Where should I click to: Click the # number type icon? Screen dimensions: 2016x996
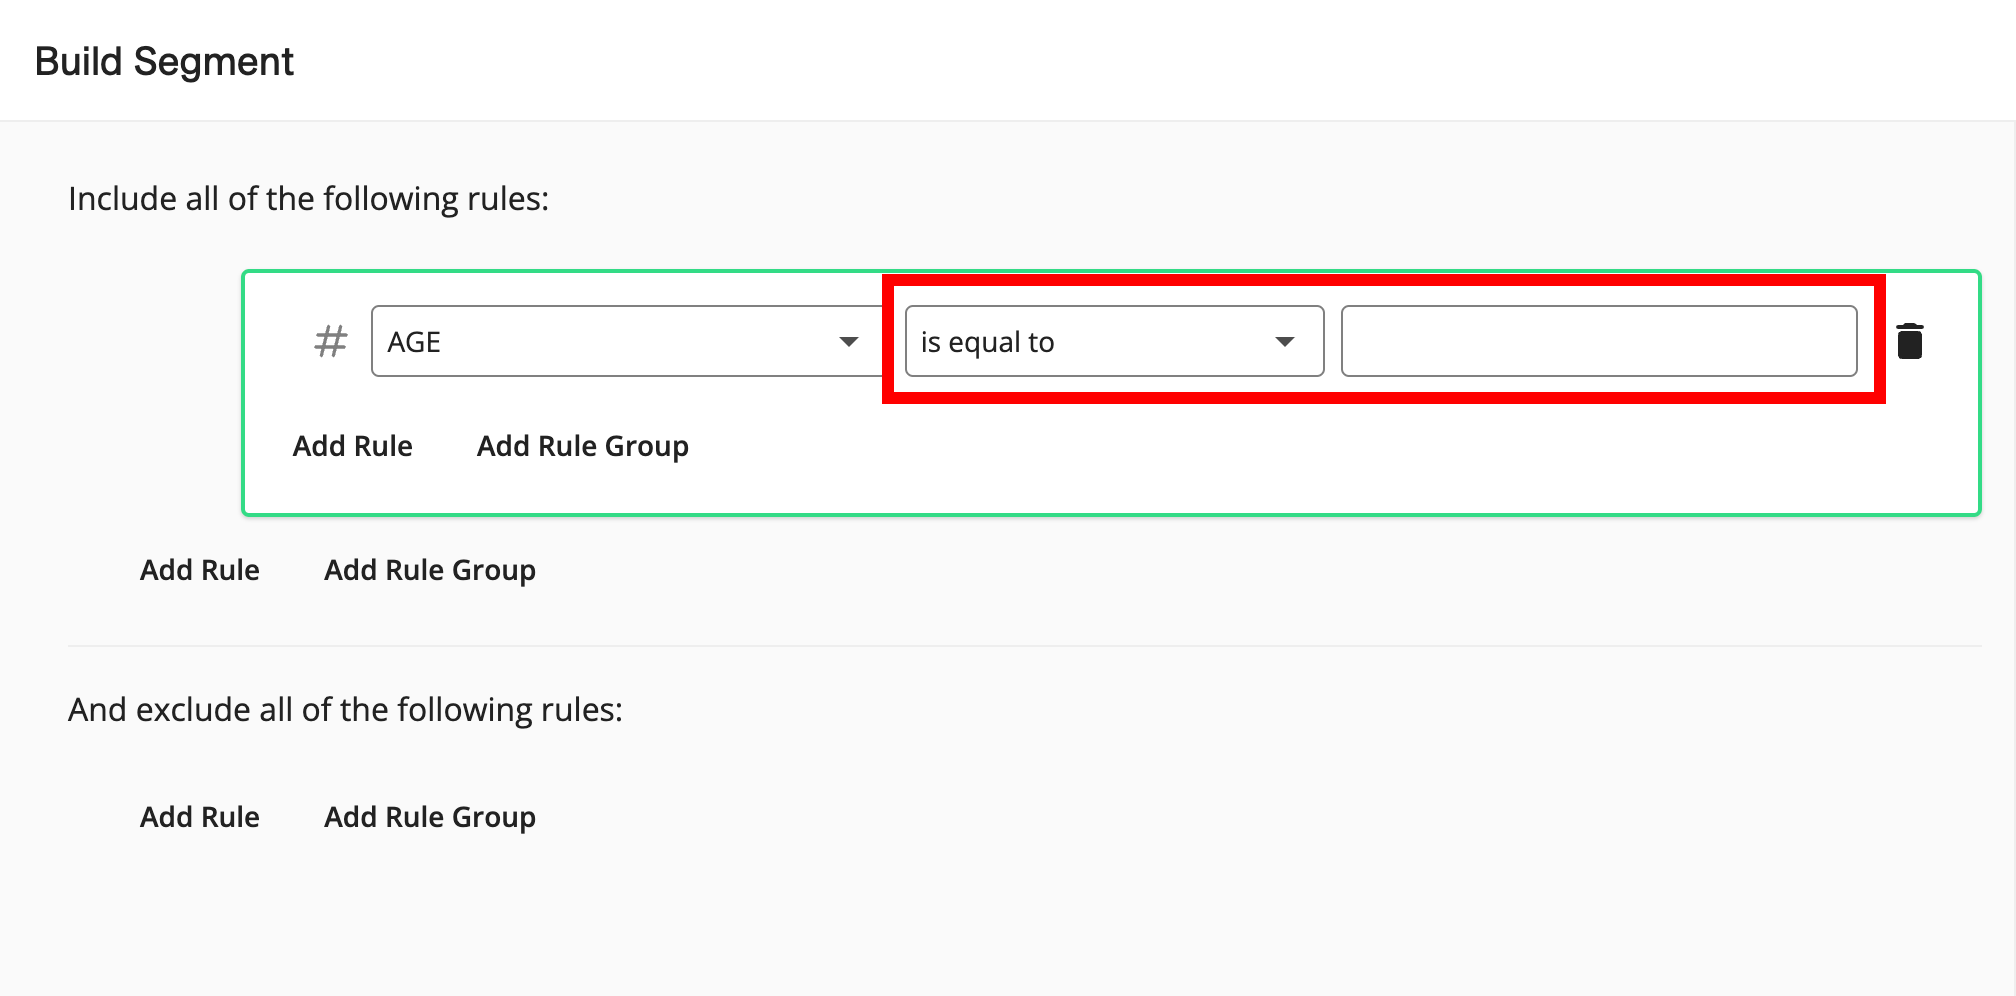point(330,341)
